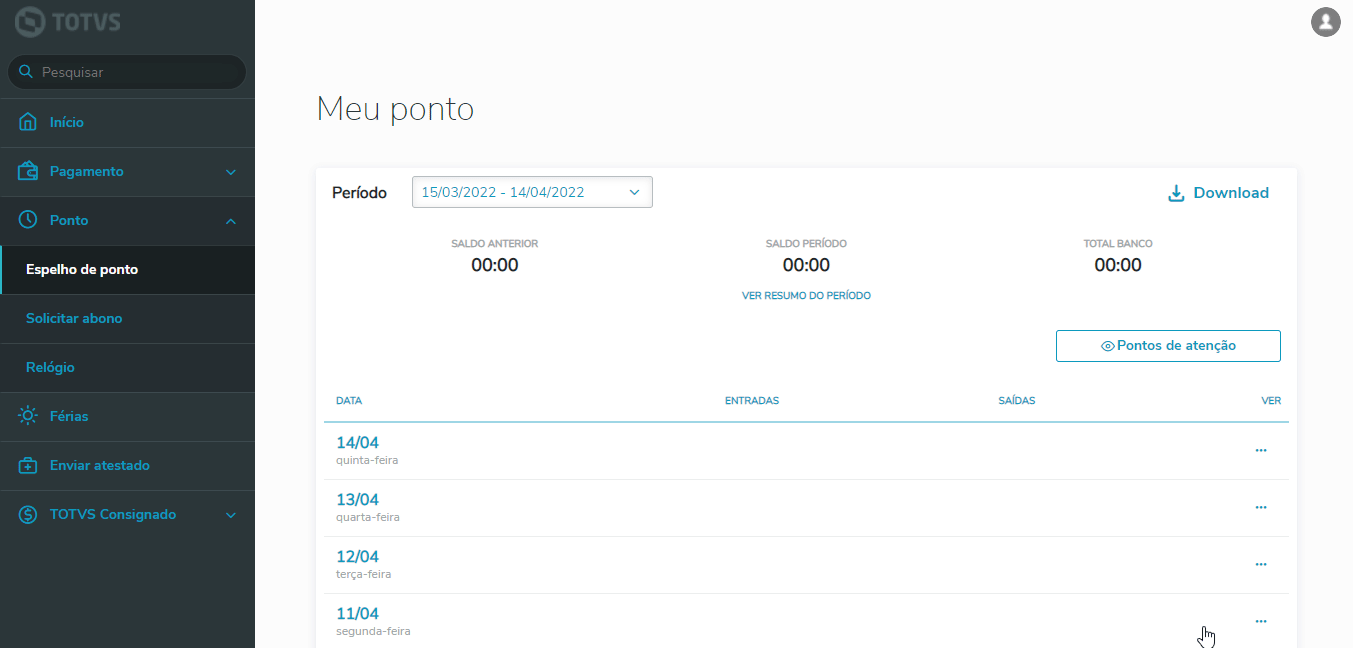1353x648 pixels.
Task: Select the 13/04 date row
Action: [x=806, y=508]
